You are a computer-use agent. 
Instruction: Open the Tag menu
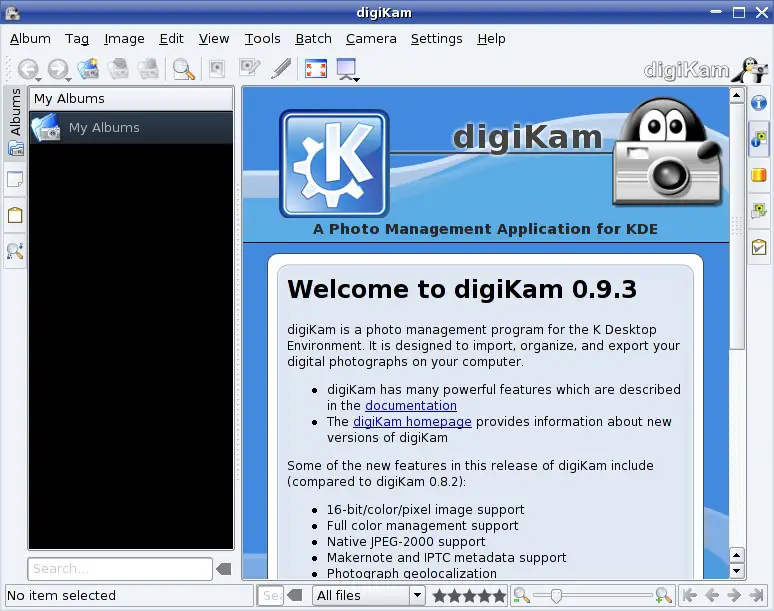tap(77, 38)
